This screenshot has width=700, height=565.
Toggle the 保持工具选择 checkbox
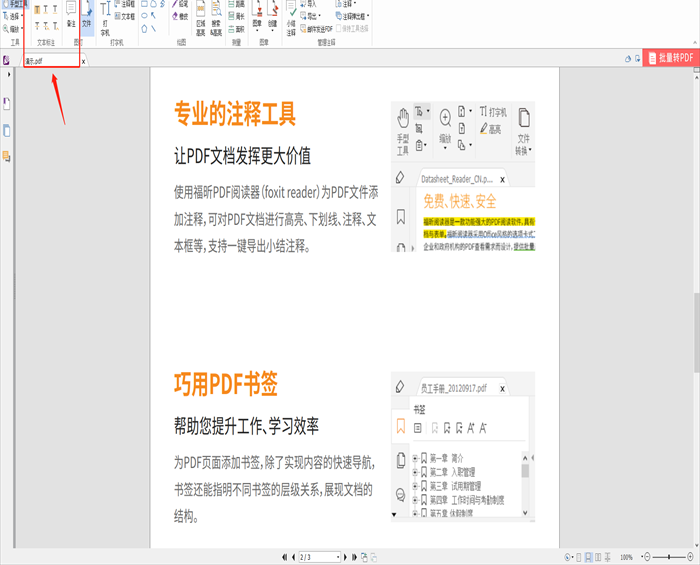click(x=352, y=29)
